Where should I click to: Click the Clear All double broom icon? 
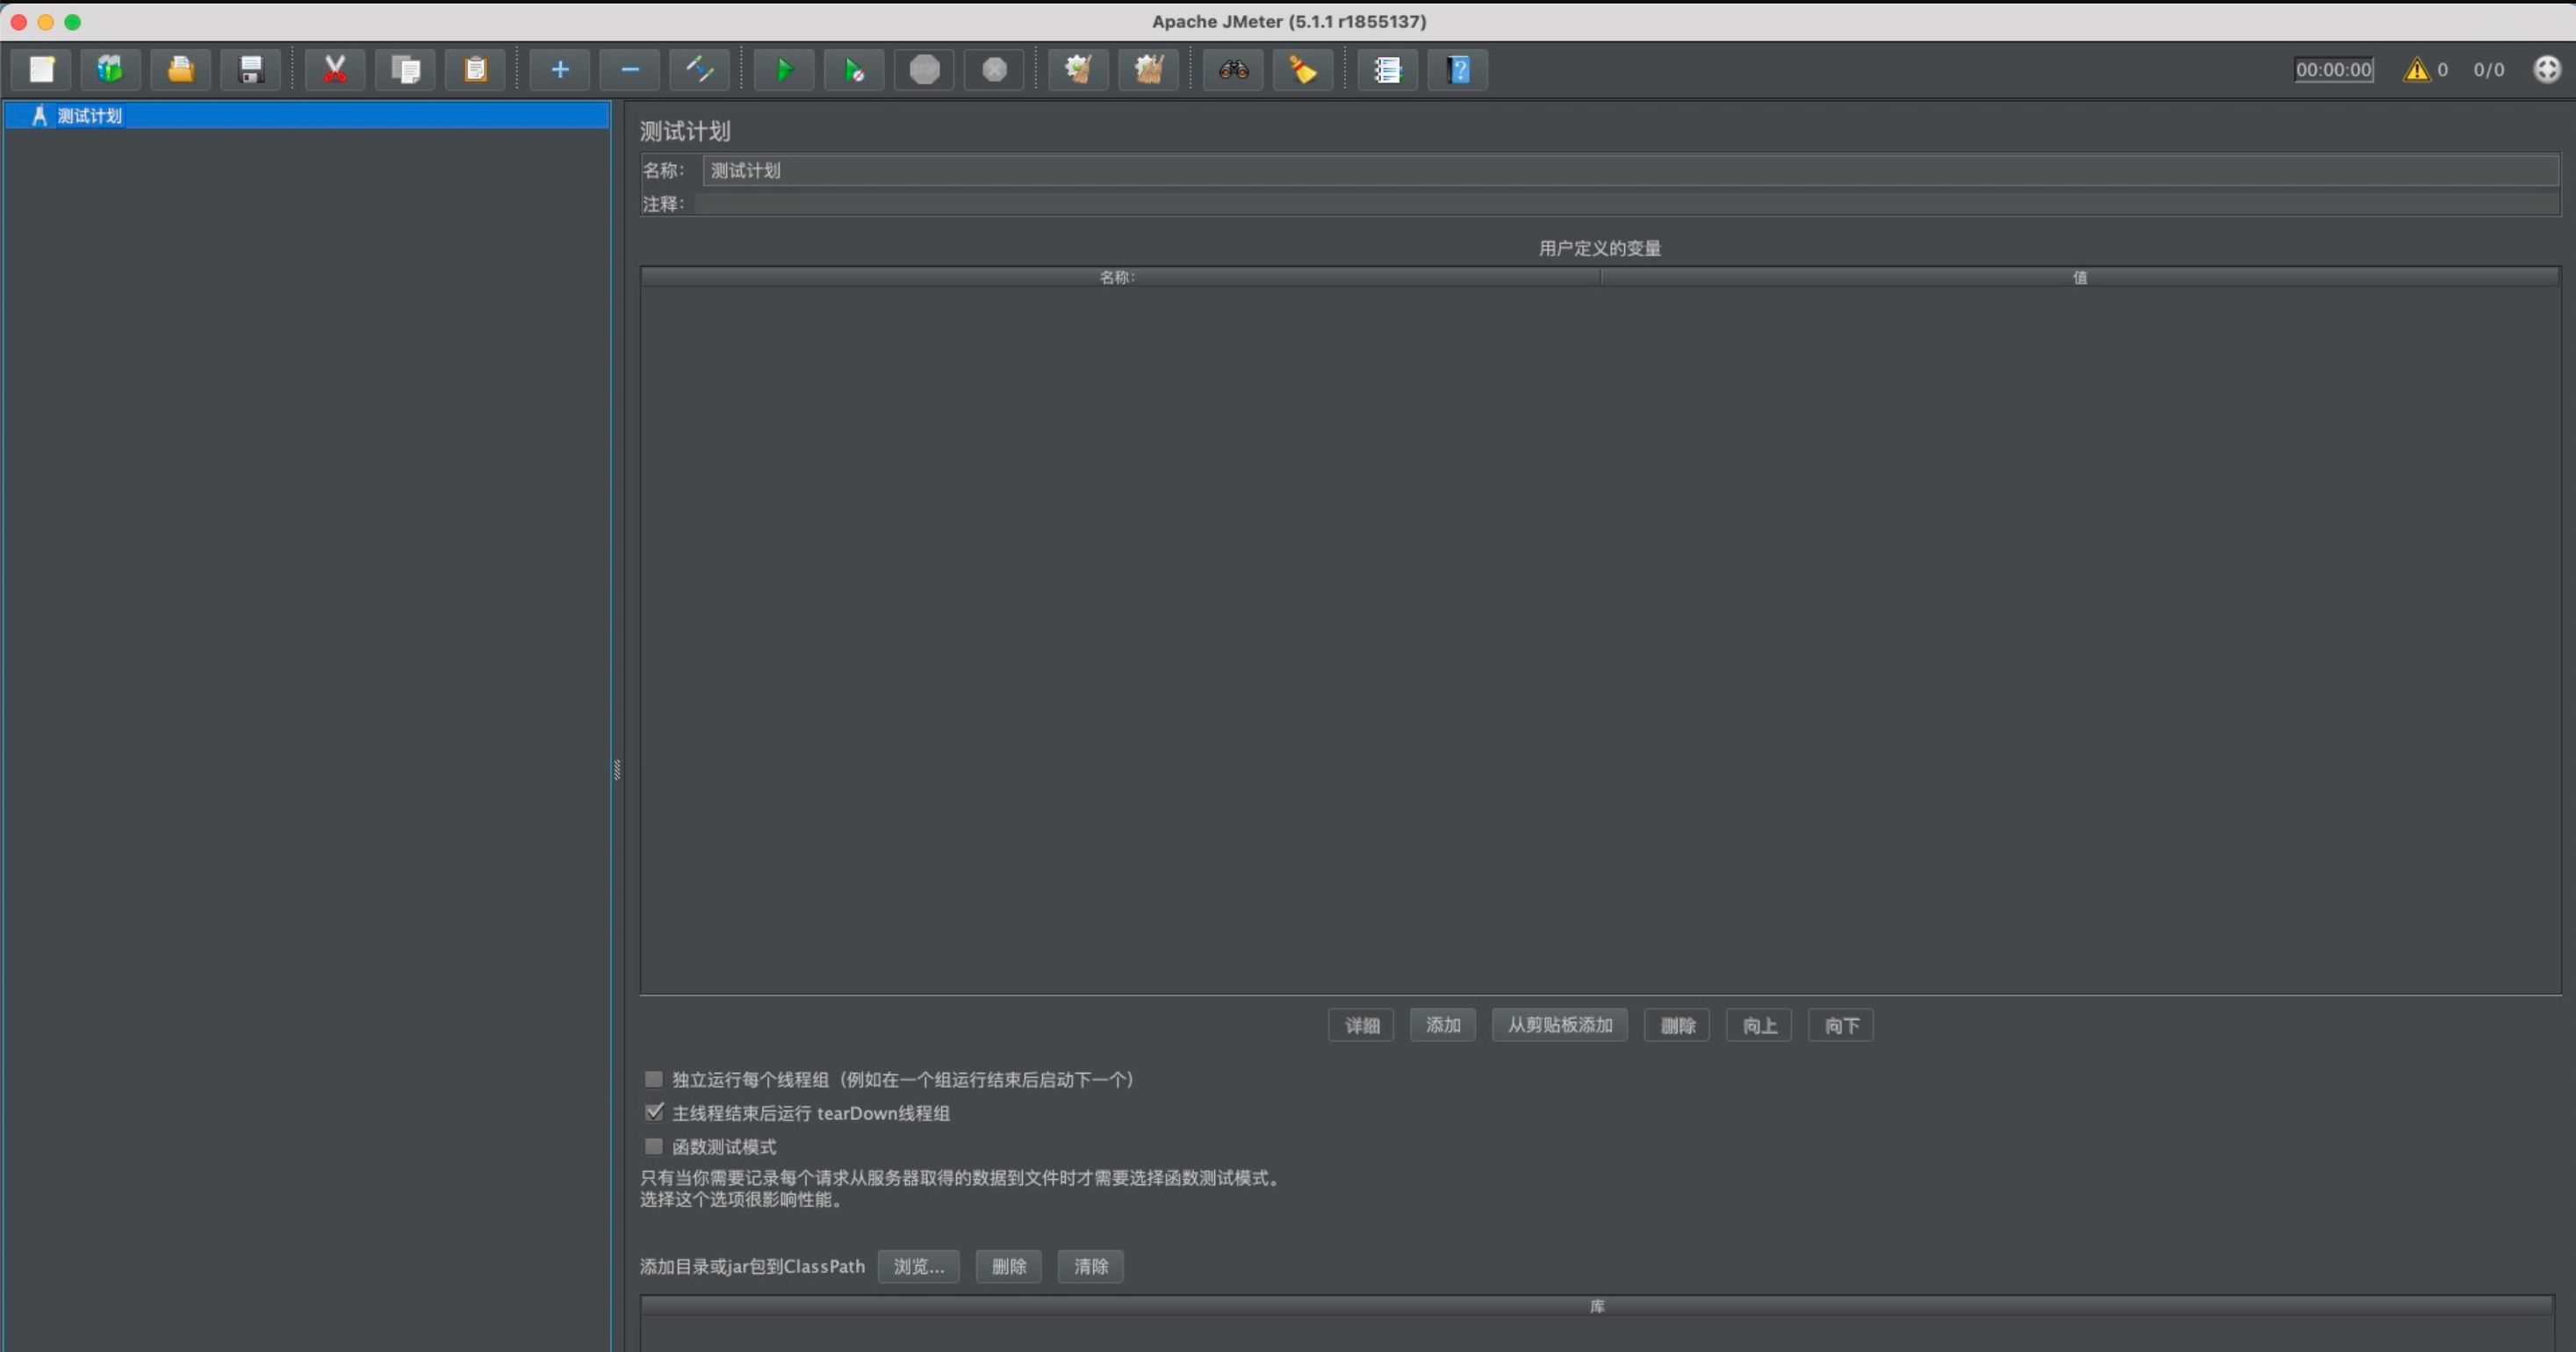[x=1149, y=70]
